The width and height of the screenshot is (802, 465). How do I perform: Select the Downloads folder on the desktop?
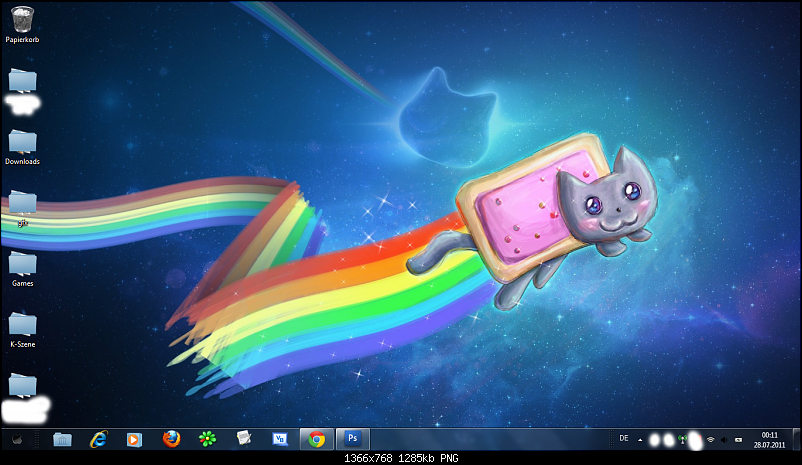pos(23,147)
